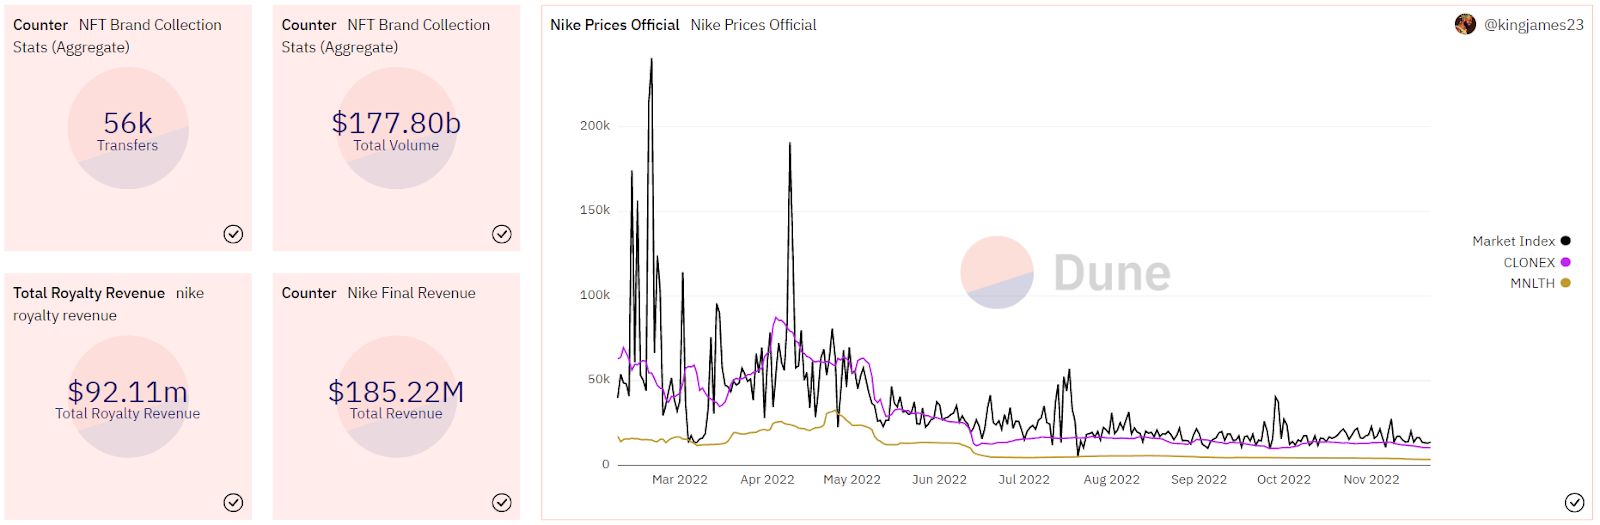
Task: Open the Nike Prices Official chart title
Action: [x=614, y=25]
